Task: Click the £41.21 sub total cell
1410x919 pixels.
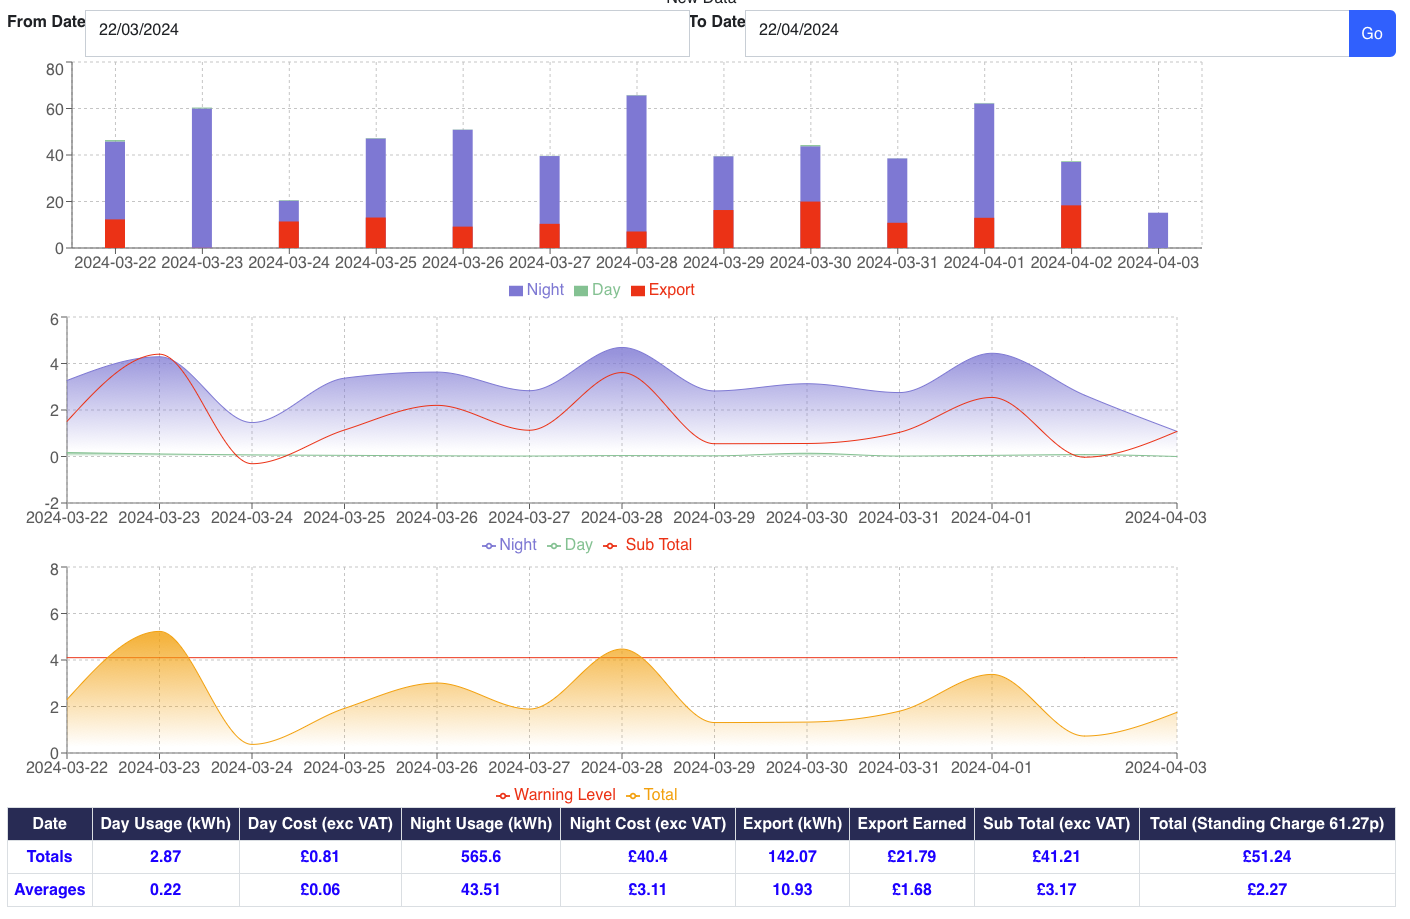Action: pyautogui.click(x=1057, y=857)
